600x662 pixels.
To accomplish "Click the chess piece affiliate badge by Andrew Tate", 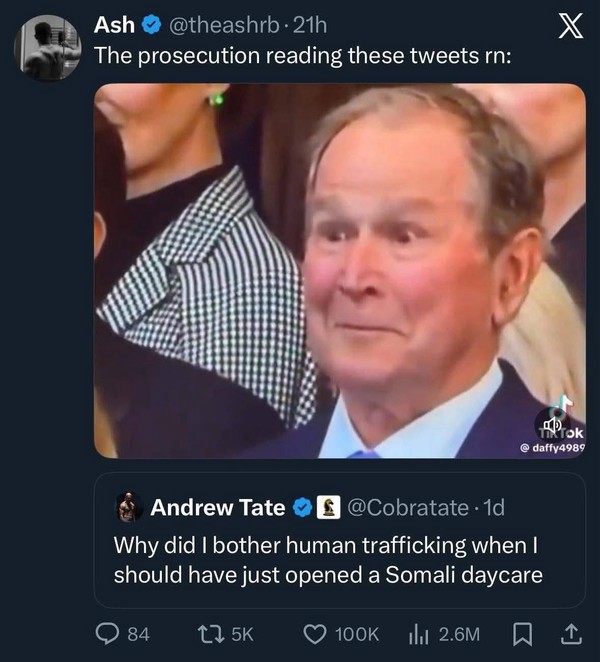I will pos(327,508).
